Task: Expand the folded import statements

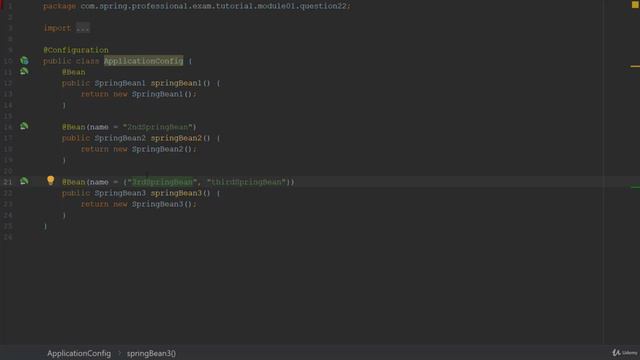Action: (x=82, y=28)
